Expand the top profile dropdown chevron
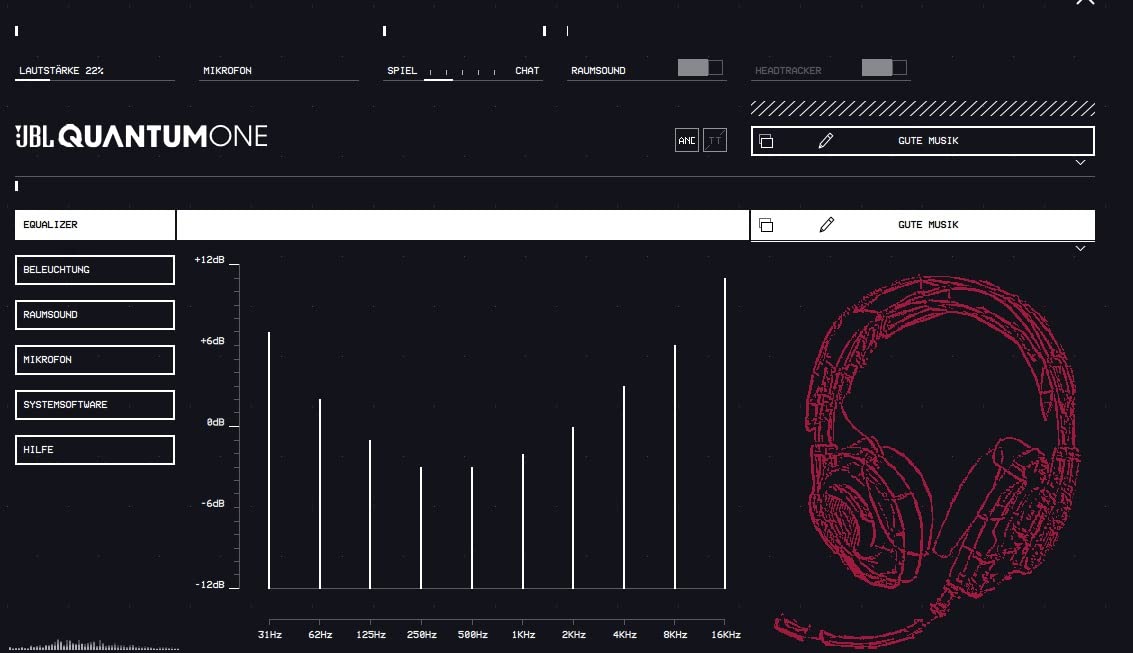This screenshot has height=653, width=1133. (x=1080, y=163)
